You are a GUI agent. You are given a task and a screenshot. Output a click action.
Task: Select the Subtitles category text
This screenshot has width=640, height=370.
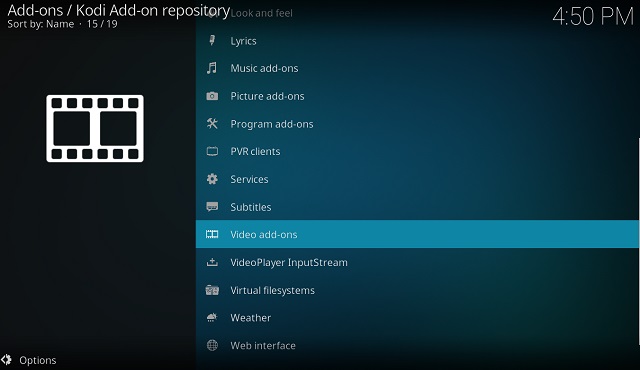pyautogui.click(x=251, y=207)
